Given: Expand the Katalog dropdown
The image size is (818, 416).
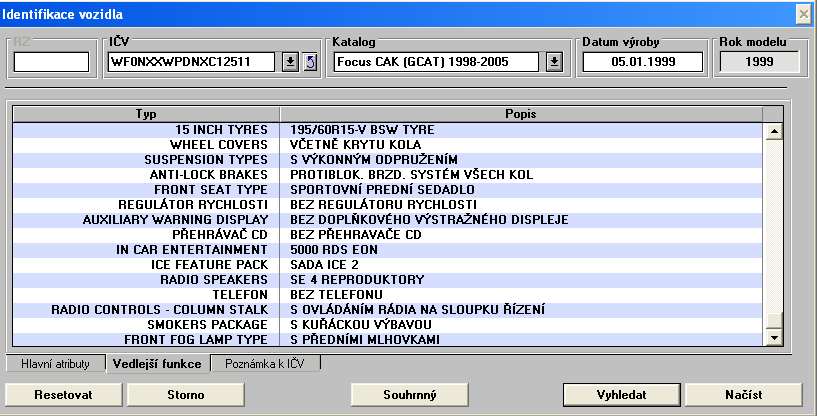Looking at the screenshot, I should pyautogui.click(x=554, y=62).
